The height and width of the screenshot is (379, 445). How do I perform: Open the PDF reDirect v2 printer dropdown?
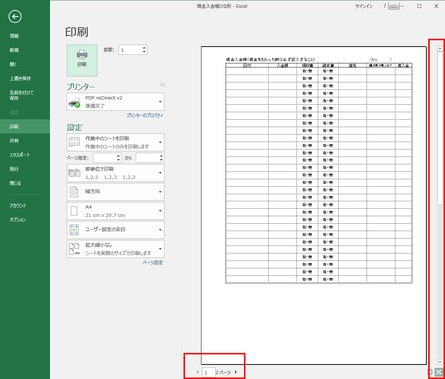(115, 102)
